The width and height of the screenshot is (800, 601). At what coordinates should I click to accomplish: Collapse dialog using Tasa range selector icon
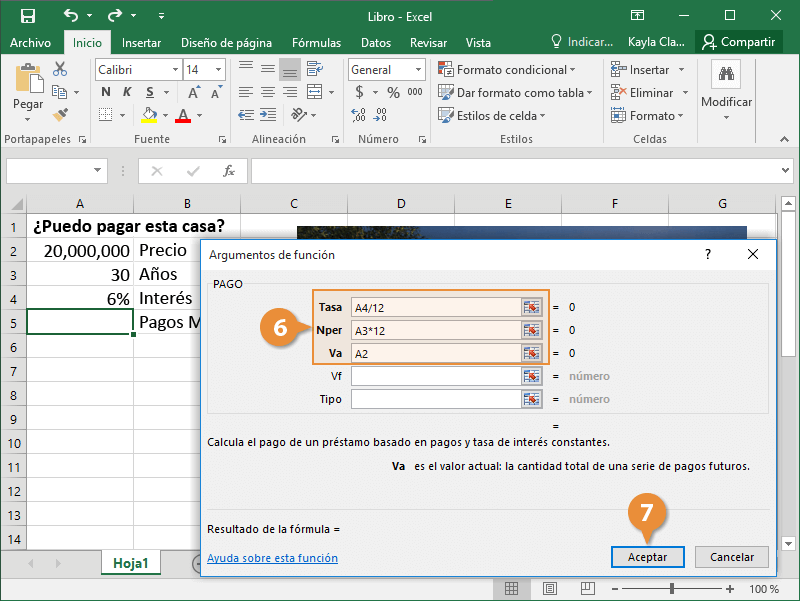[531, 307]
